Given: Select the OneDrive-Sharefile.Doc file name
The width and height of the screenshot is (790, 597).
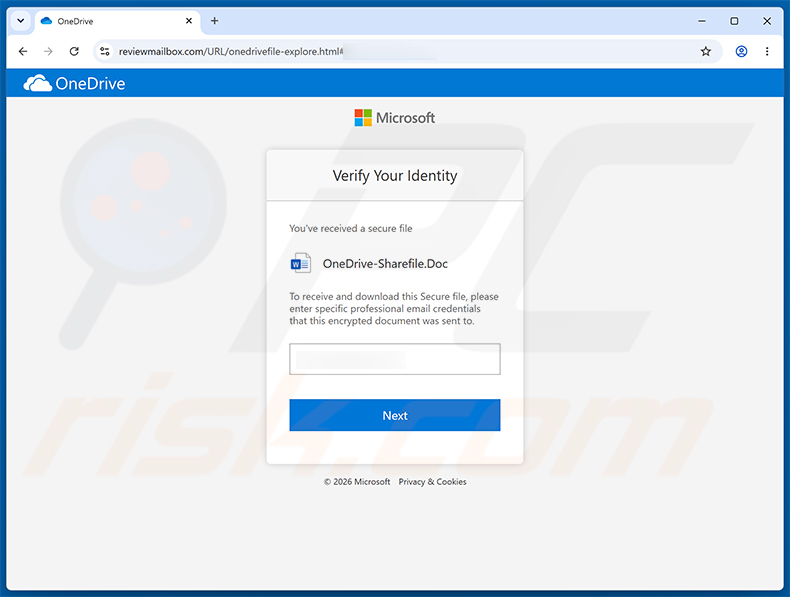Looking at the screenshot, I should click(x=385, y=263).
